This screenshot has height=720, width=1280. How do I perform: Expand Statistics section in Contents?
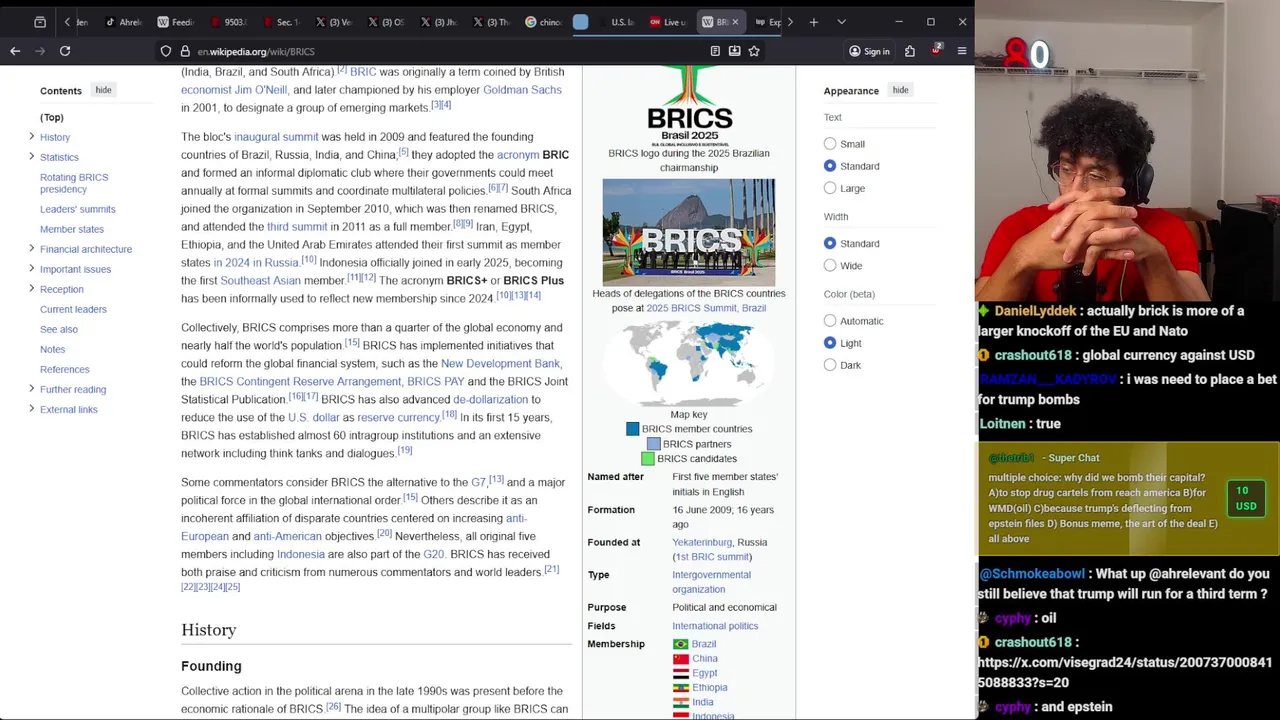[31, 156]
